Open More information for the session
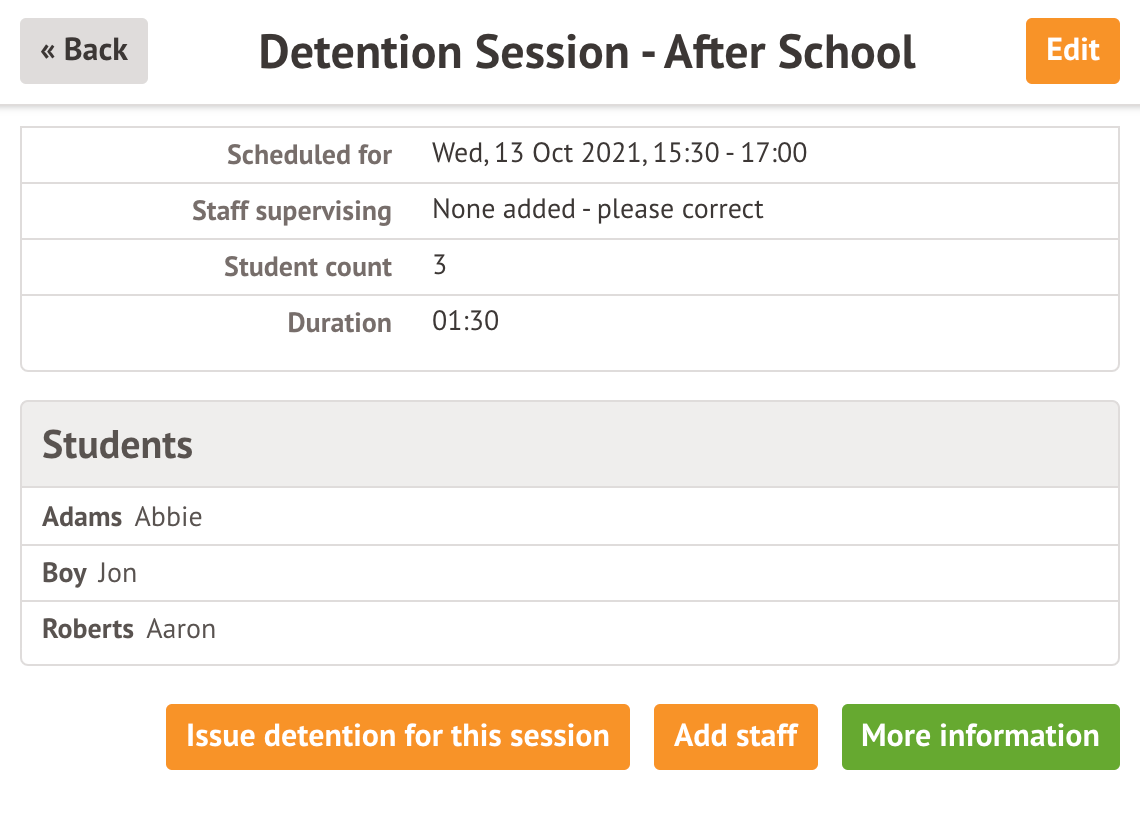 point(980,737)
